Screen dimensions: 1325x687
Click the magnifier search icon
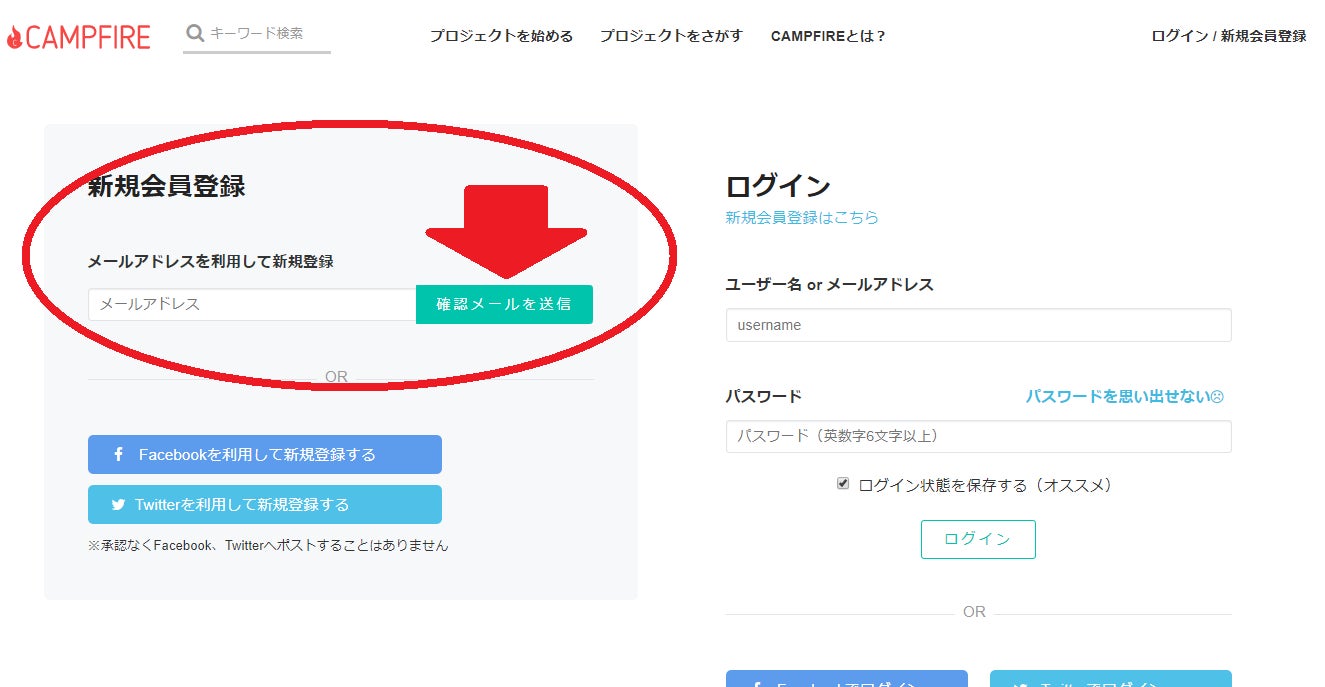tap(195, 34)
